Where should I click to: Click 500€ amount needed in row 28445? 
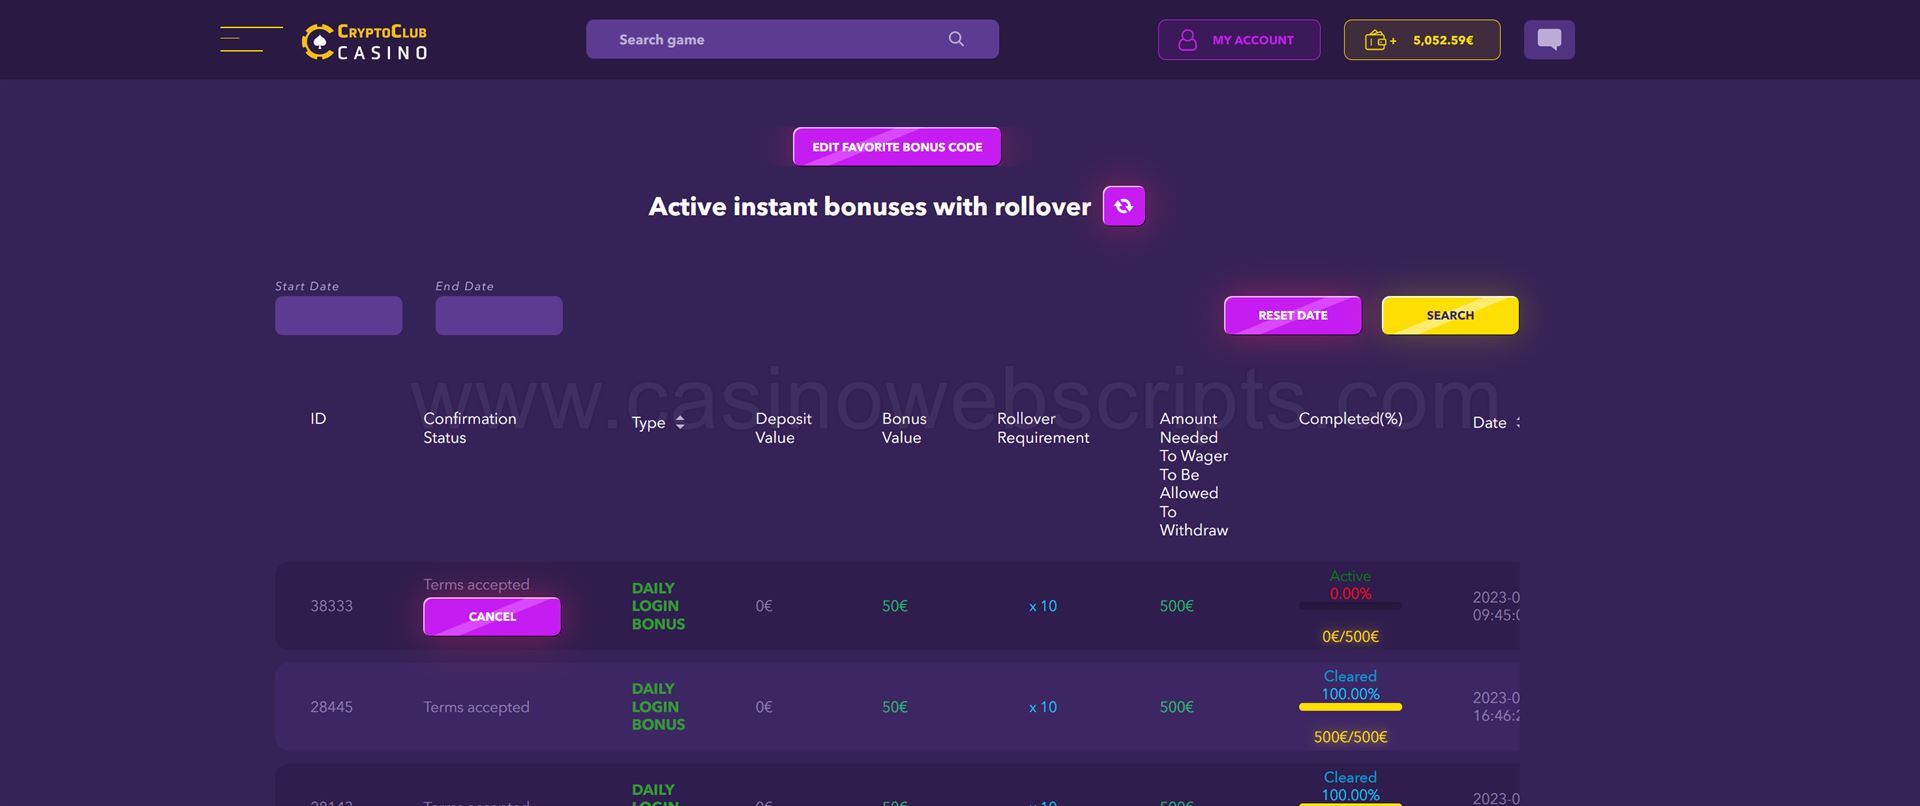1176,707
